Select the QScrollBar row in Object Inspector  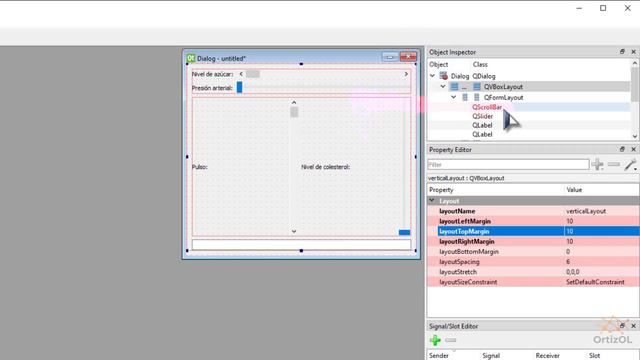[x=529, y=107]
